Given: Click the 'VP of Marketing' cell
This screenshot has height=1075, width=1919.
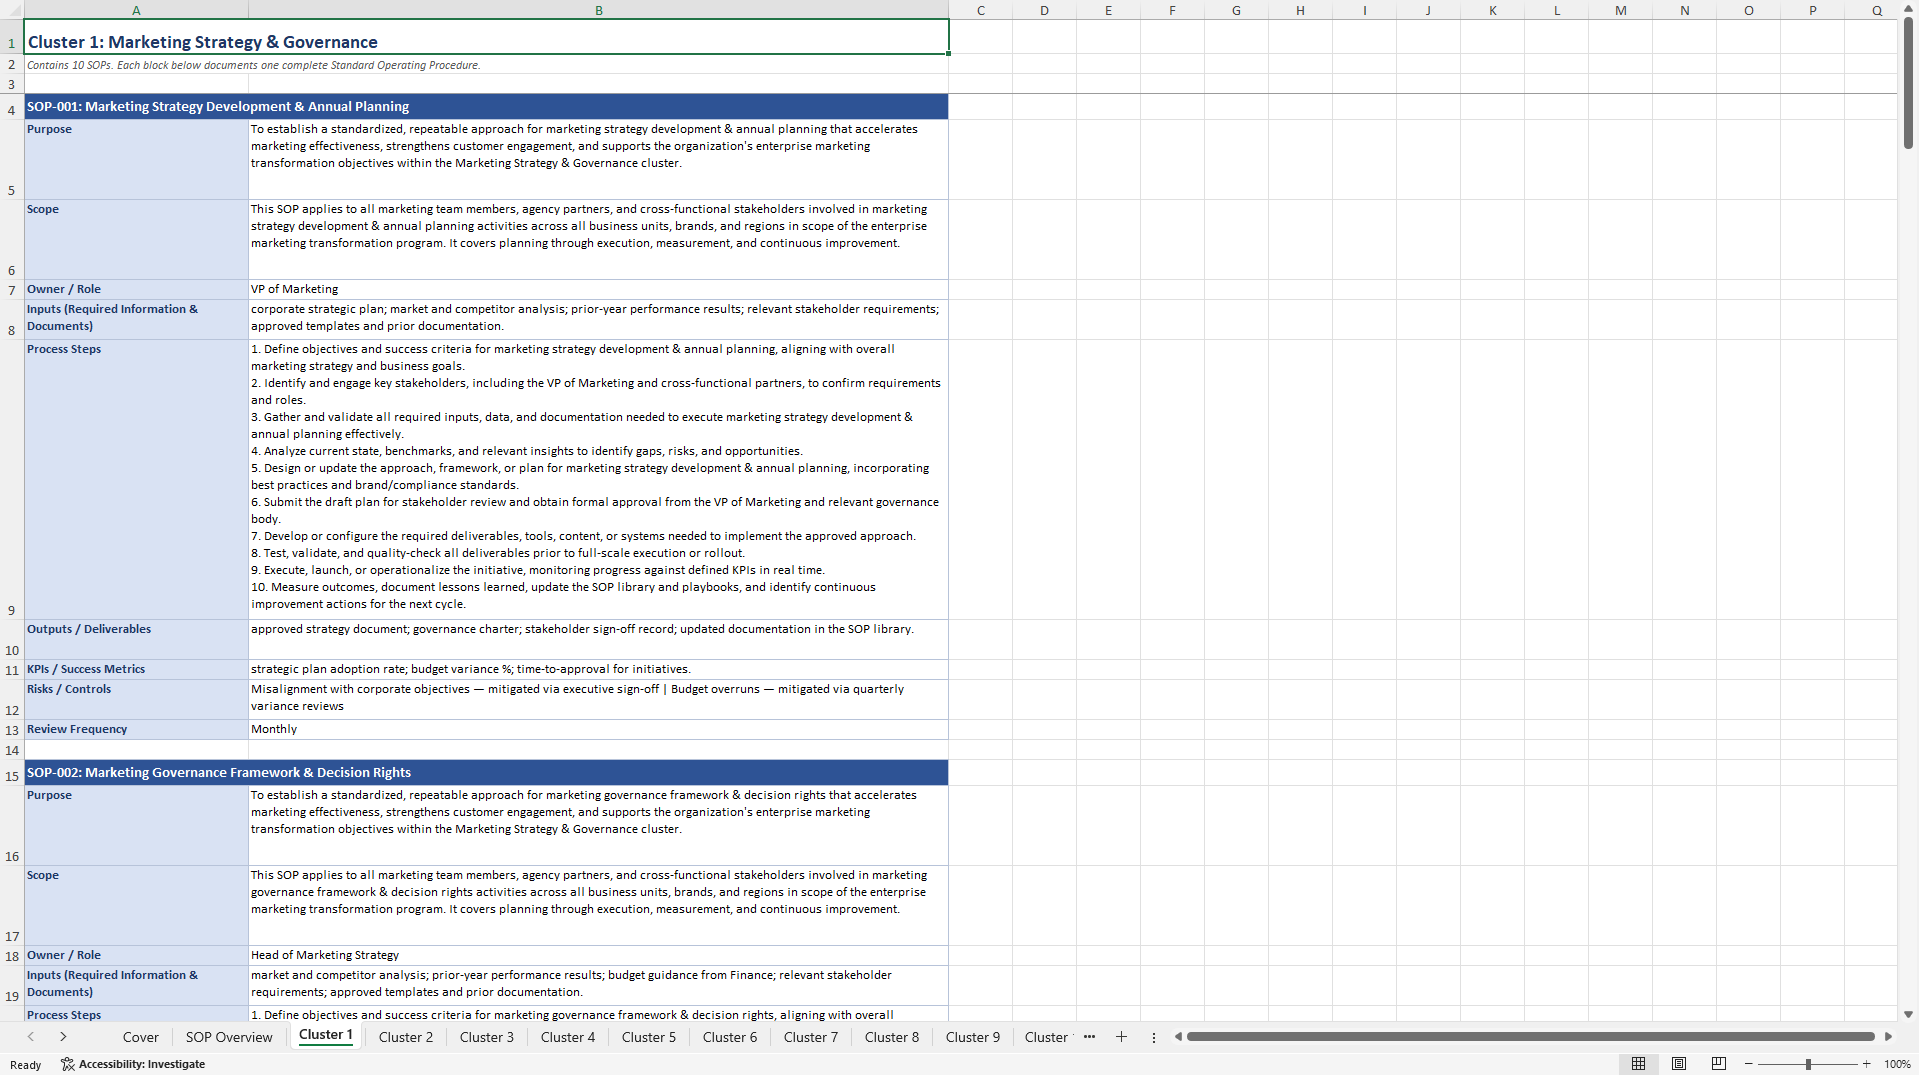Looking at the screenshot, I should (598, 289).
